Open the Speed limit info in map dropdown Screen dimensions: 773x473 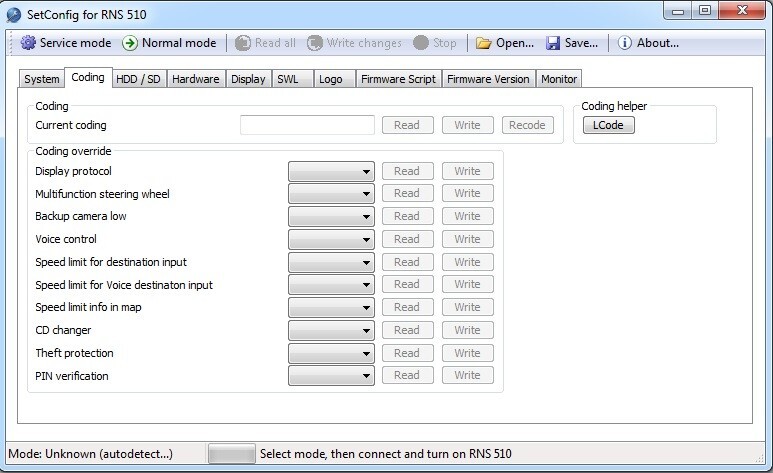pyautogui.click(x=331, y=308)
